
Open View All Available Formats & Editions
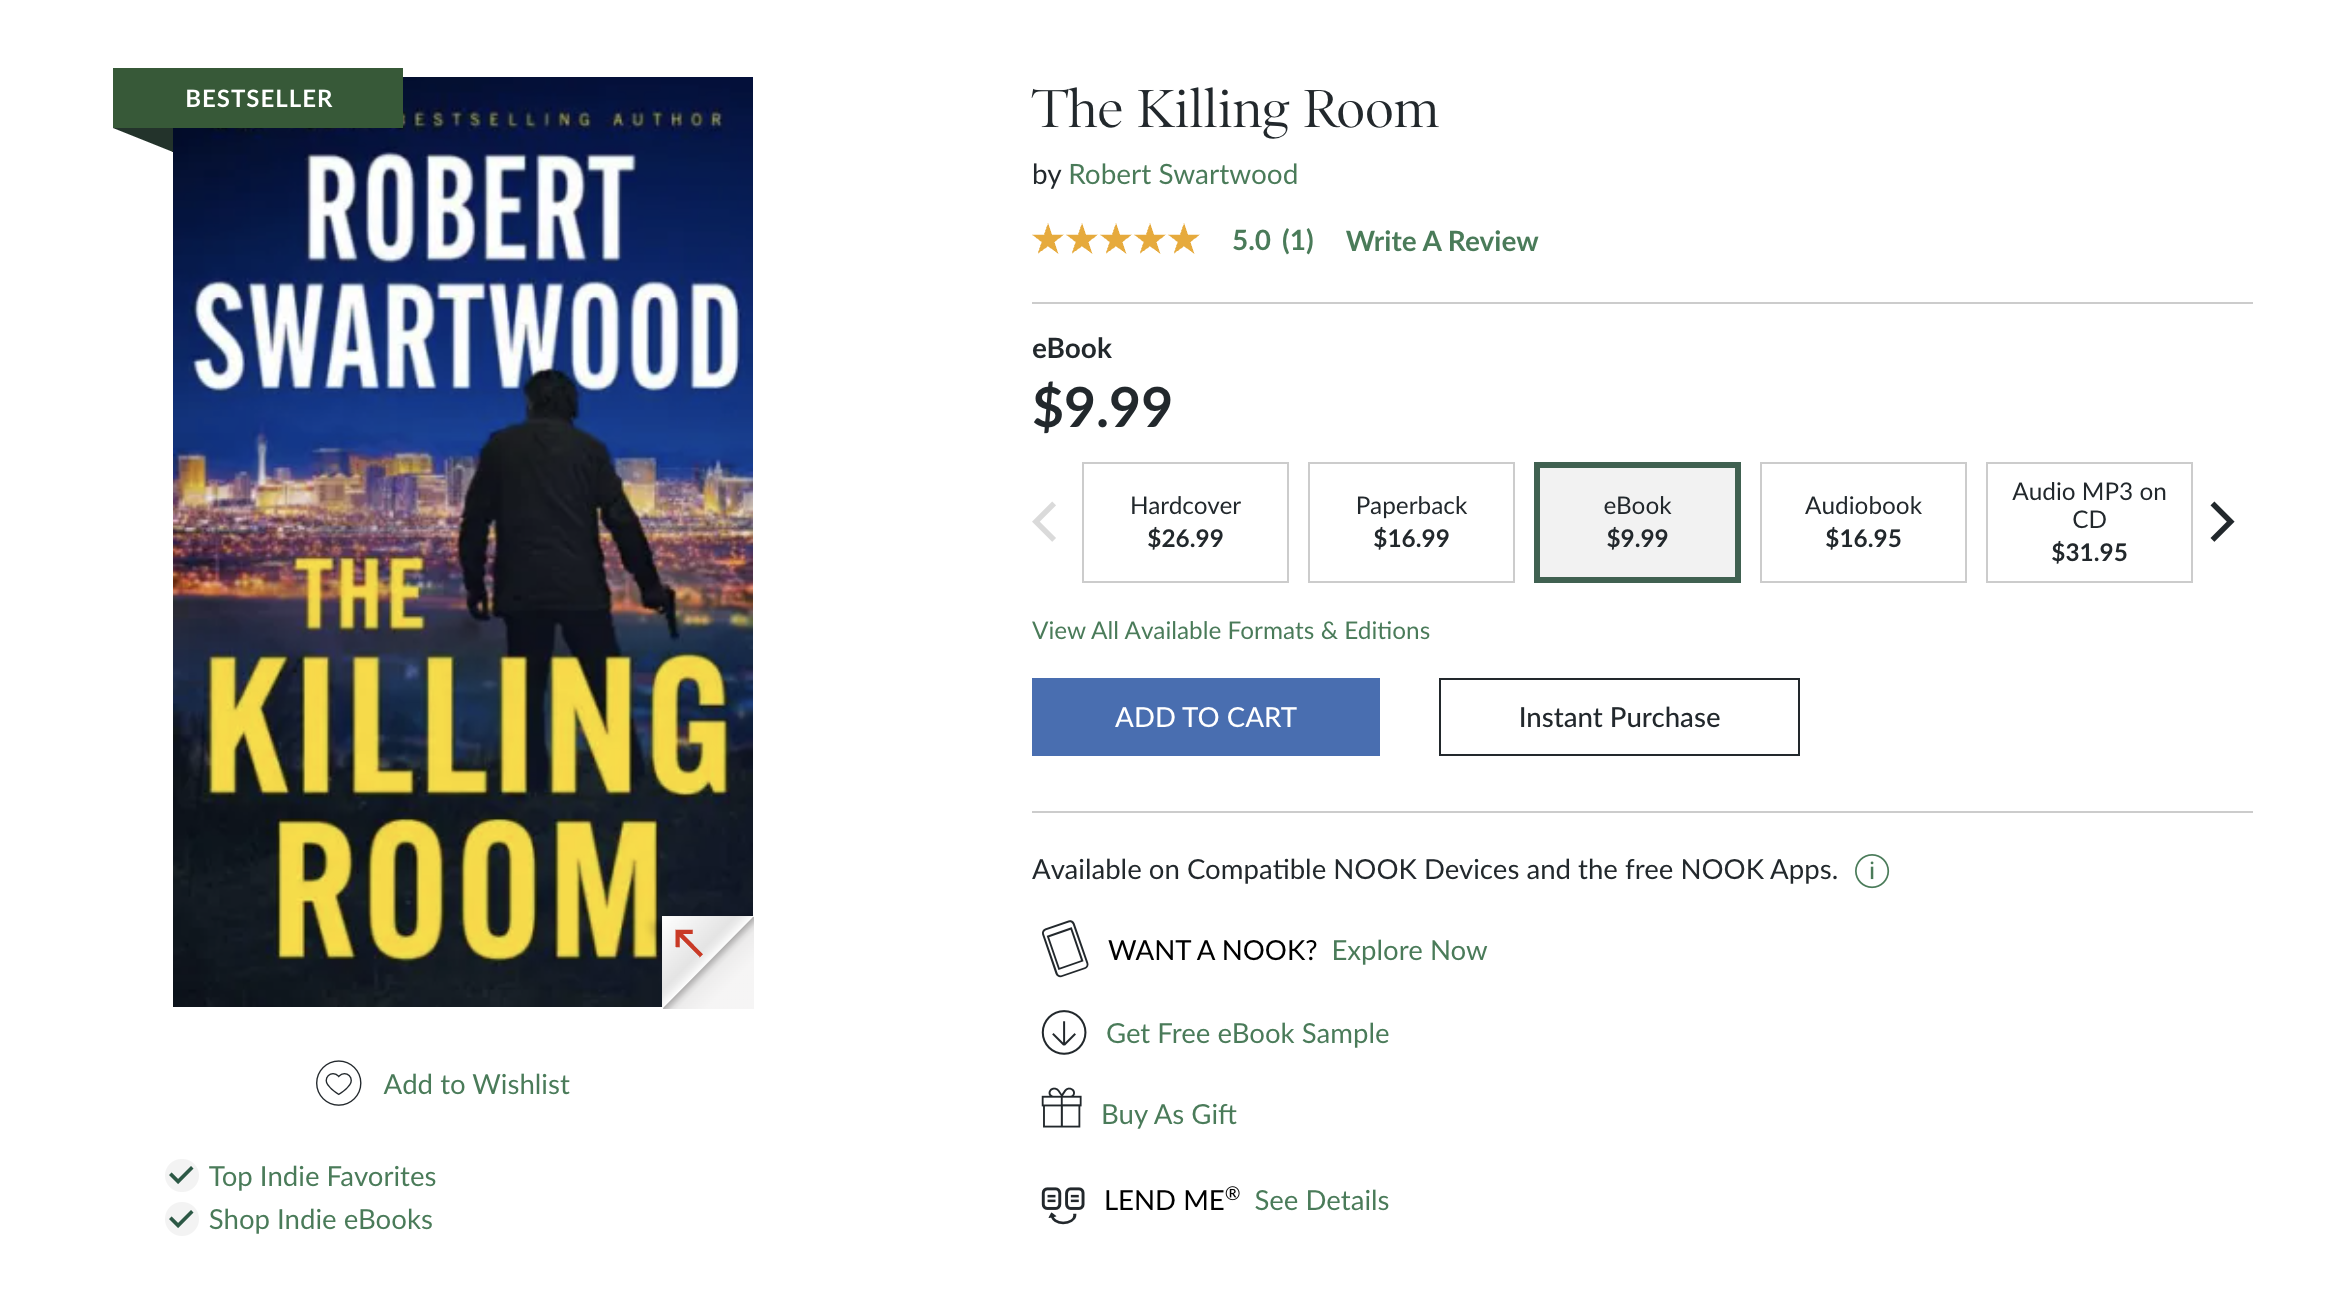coord(1230,631)
